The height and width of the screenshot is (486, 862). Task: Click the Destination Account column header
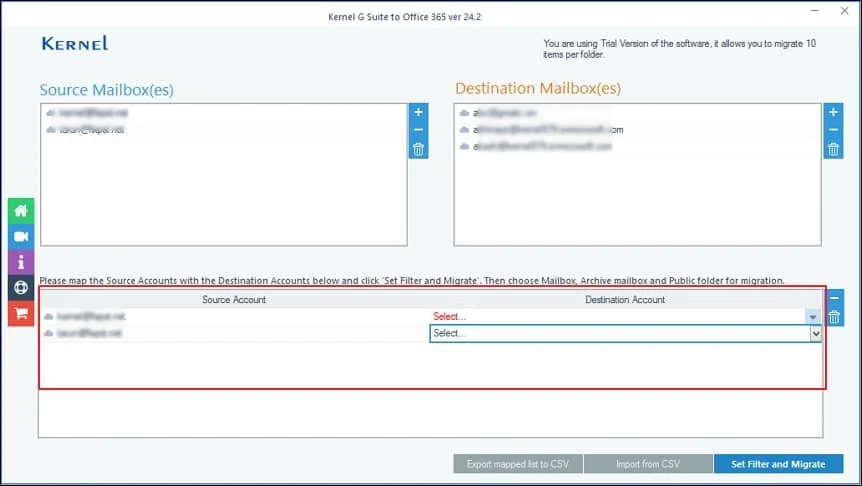pos(625,300)
